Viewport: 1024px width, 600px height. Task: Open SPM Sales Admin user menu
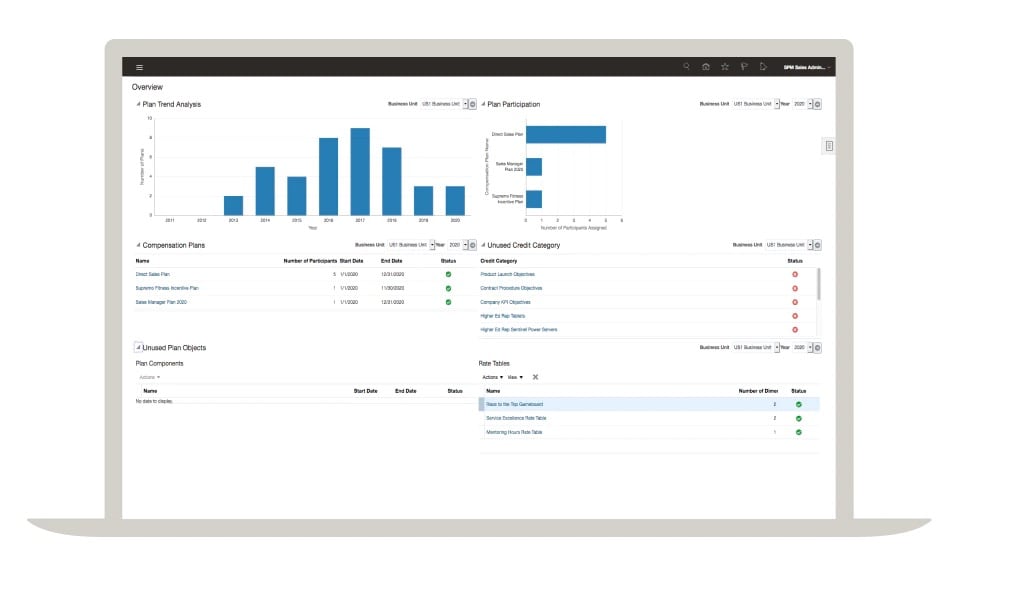(806, 67)
